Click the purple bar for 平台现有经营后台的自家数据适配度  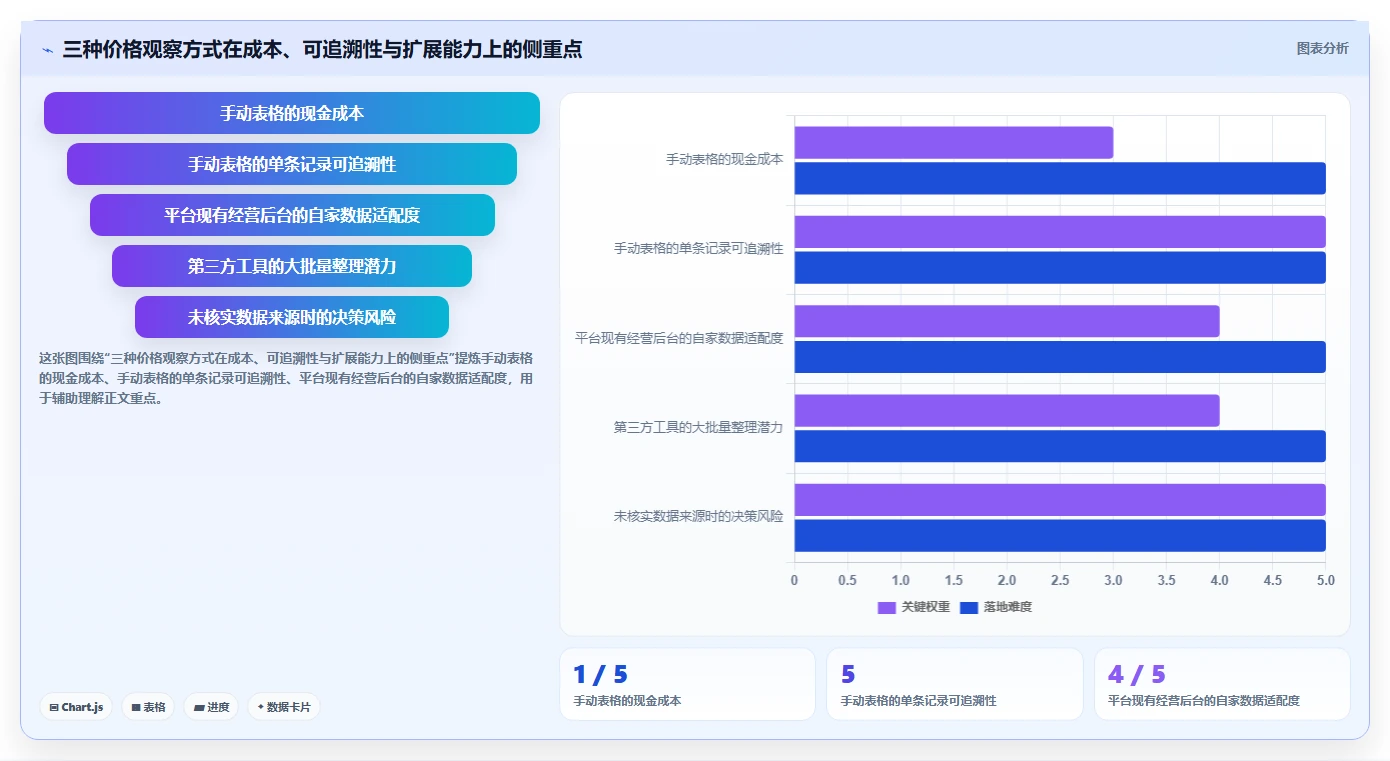pos(1007,321)
